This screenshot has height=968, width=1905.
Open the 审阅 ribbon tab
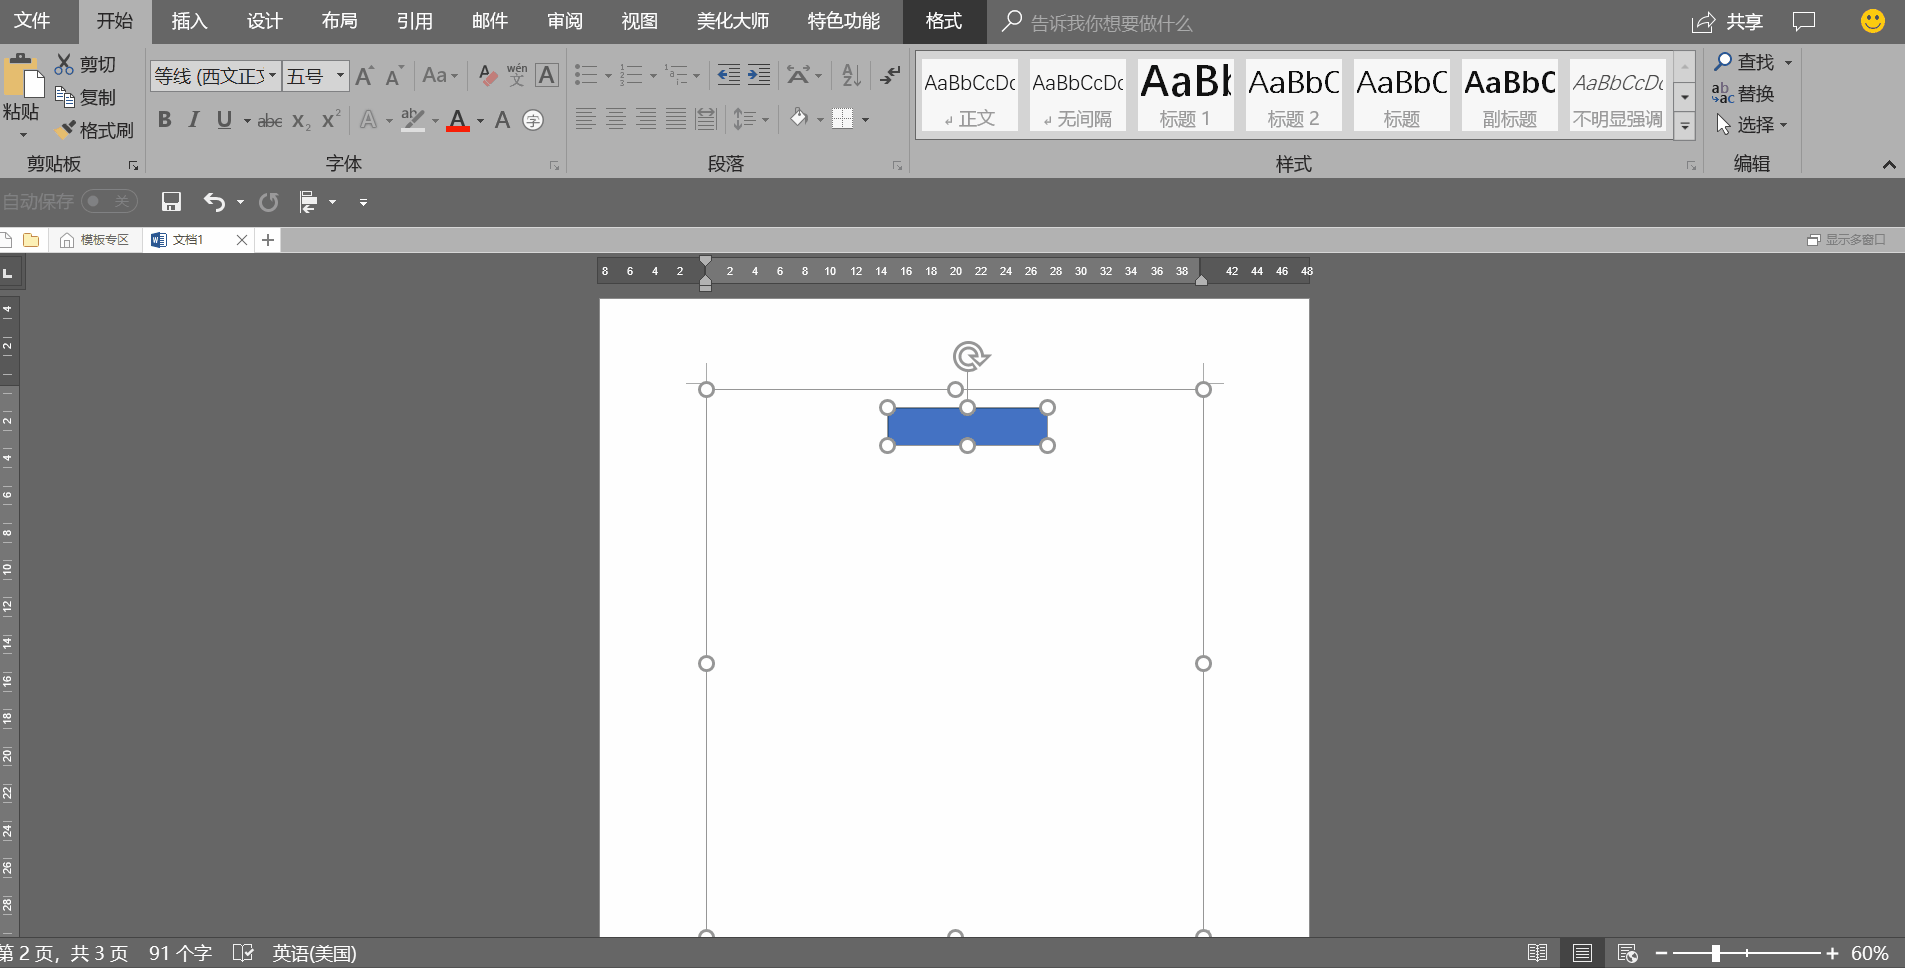[563, 21]
